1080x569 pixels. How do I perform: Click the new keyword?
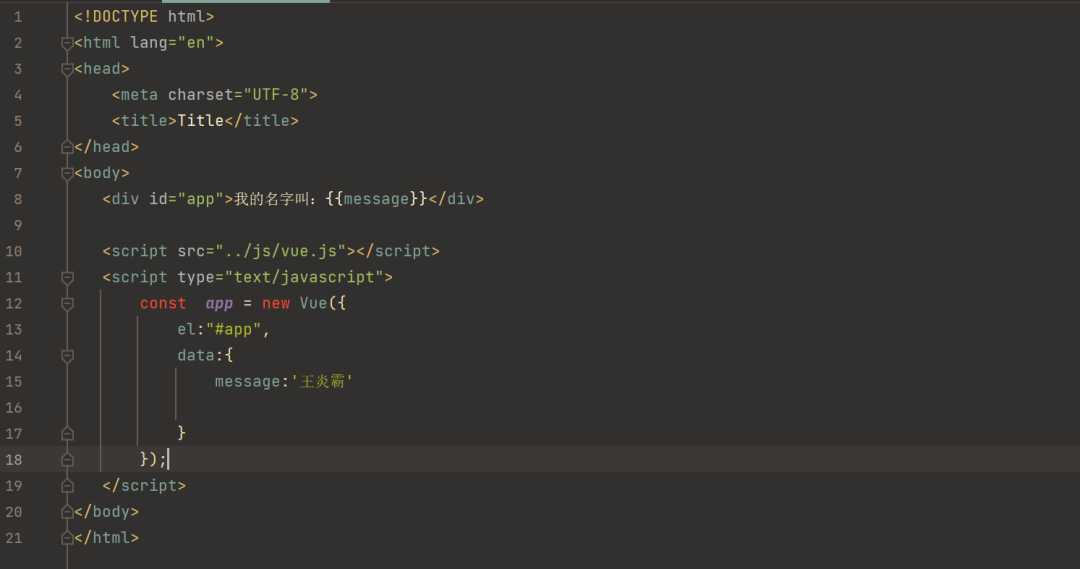click(x=276, y=303)
